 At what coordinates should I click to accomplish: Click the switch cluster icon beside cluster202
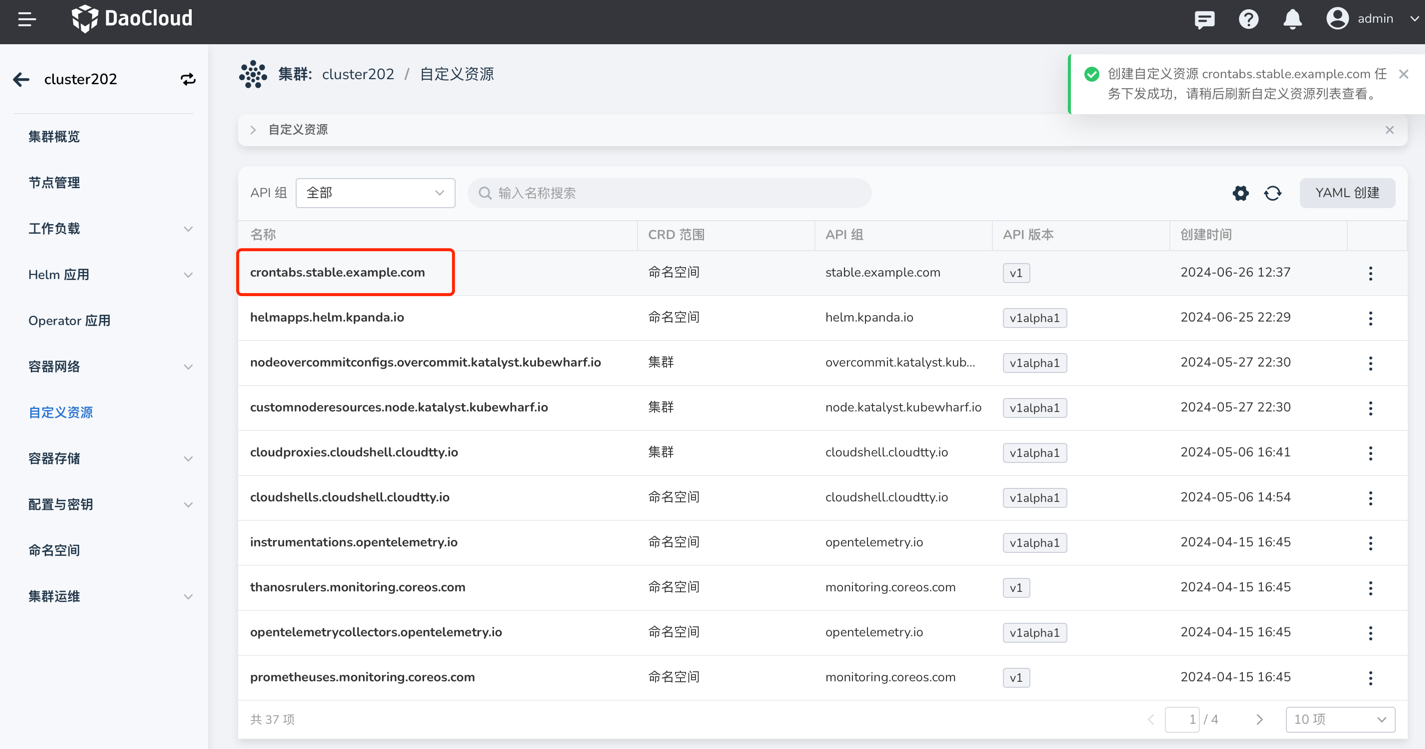(188, 79)
